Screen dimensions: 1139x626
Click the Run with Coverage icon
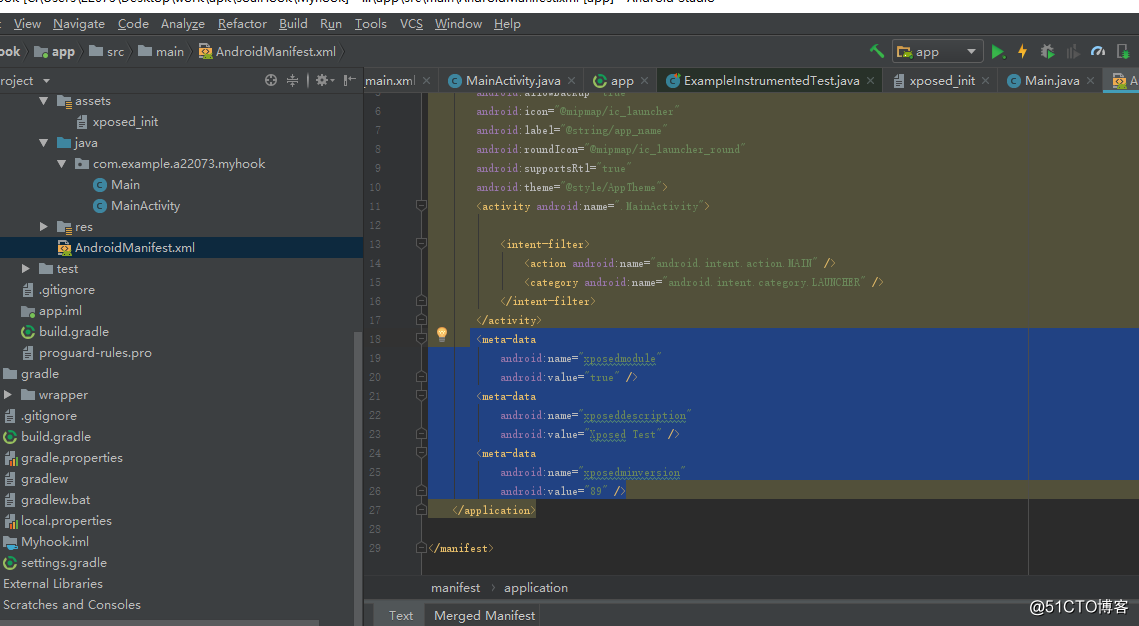[1072, 52]
